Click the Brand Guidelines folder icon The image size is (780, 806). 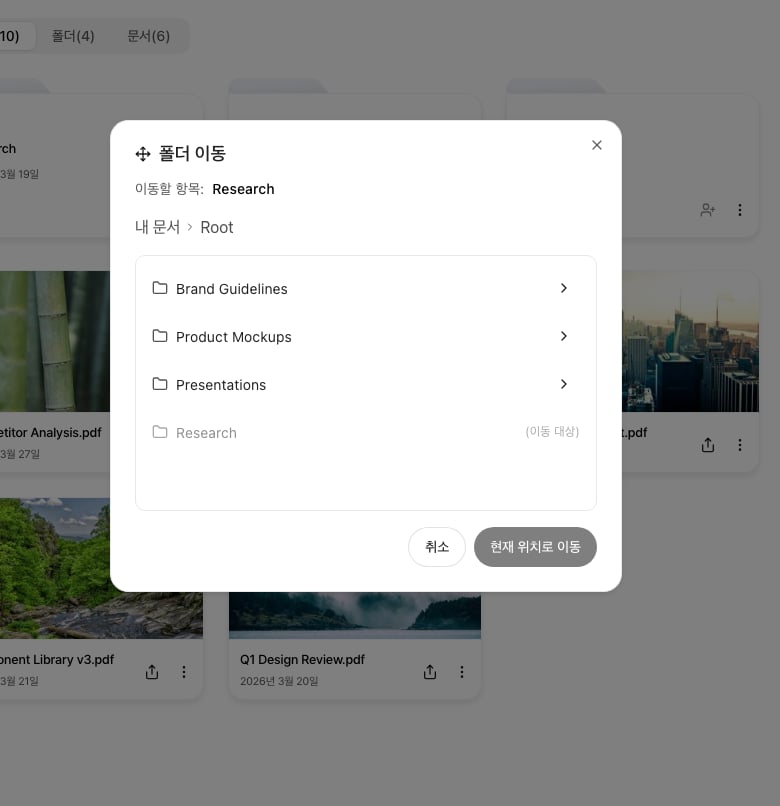click(160, 288)
